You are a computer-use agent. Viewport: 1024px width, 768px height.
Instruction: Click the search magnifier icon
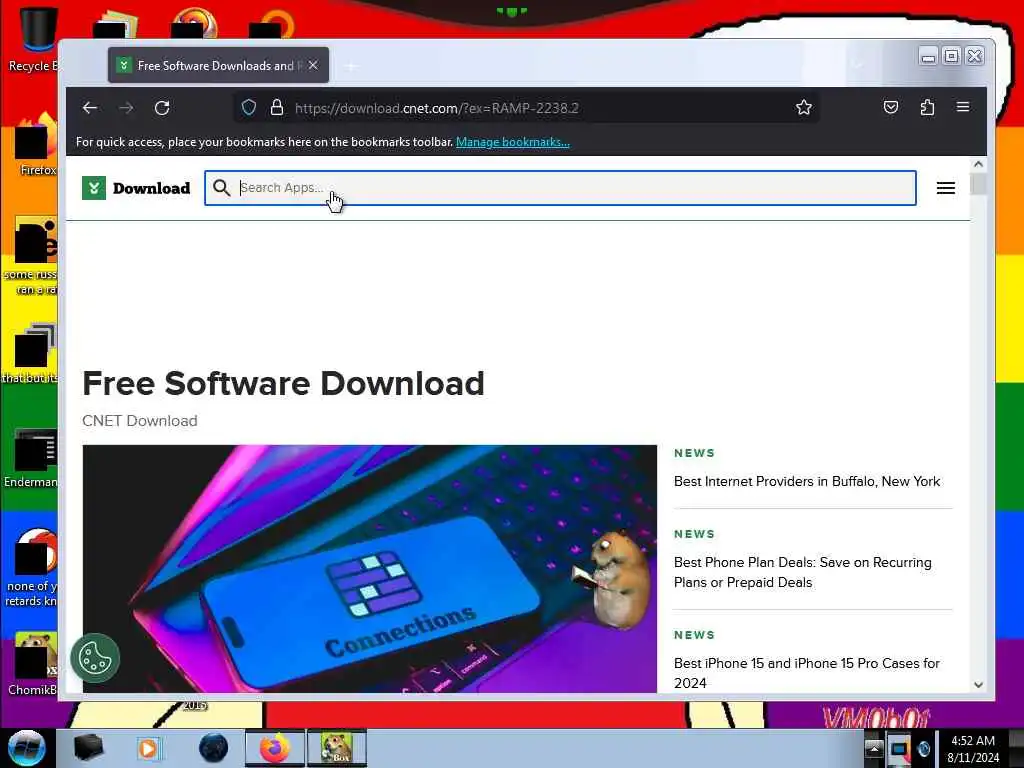point(221,188)
